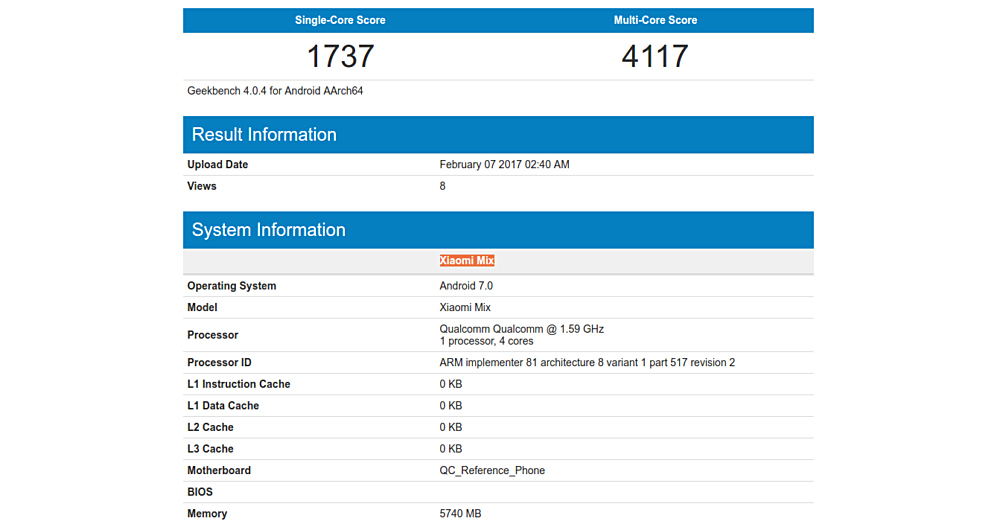Click the BIOS label
1000x527 pixels.
tap(200, 492)
